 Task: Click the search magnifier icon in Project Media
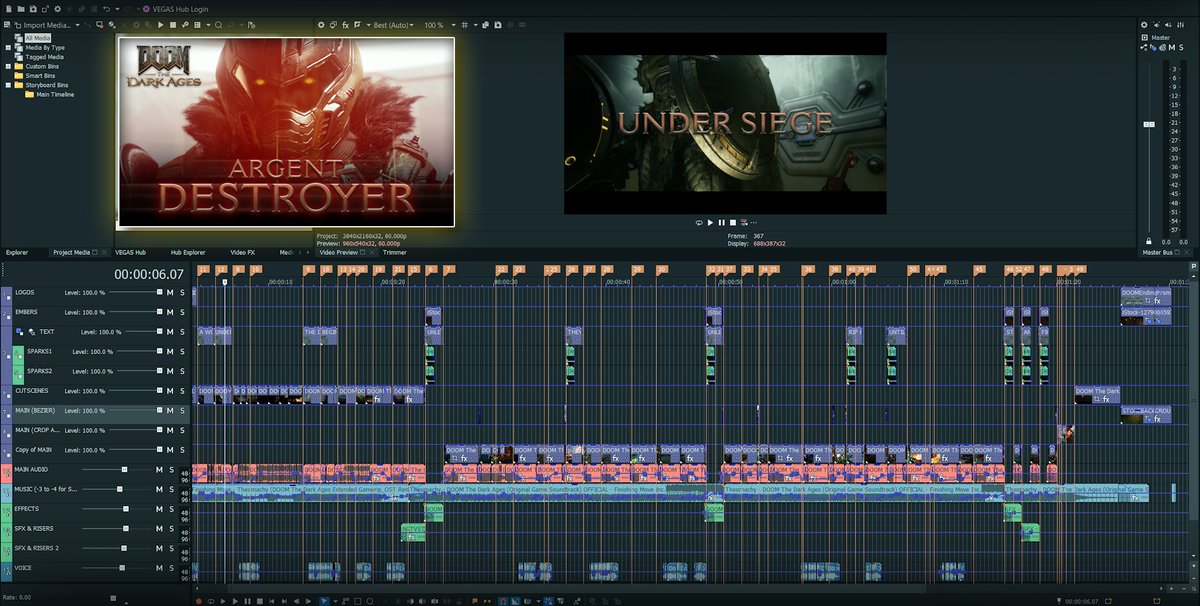(x=218, y=24)
